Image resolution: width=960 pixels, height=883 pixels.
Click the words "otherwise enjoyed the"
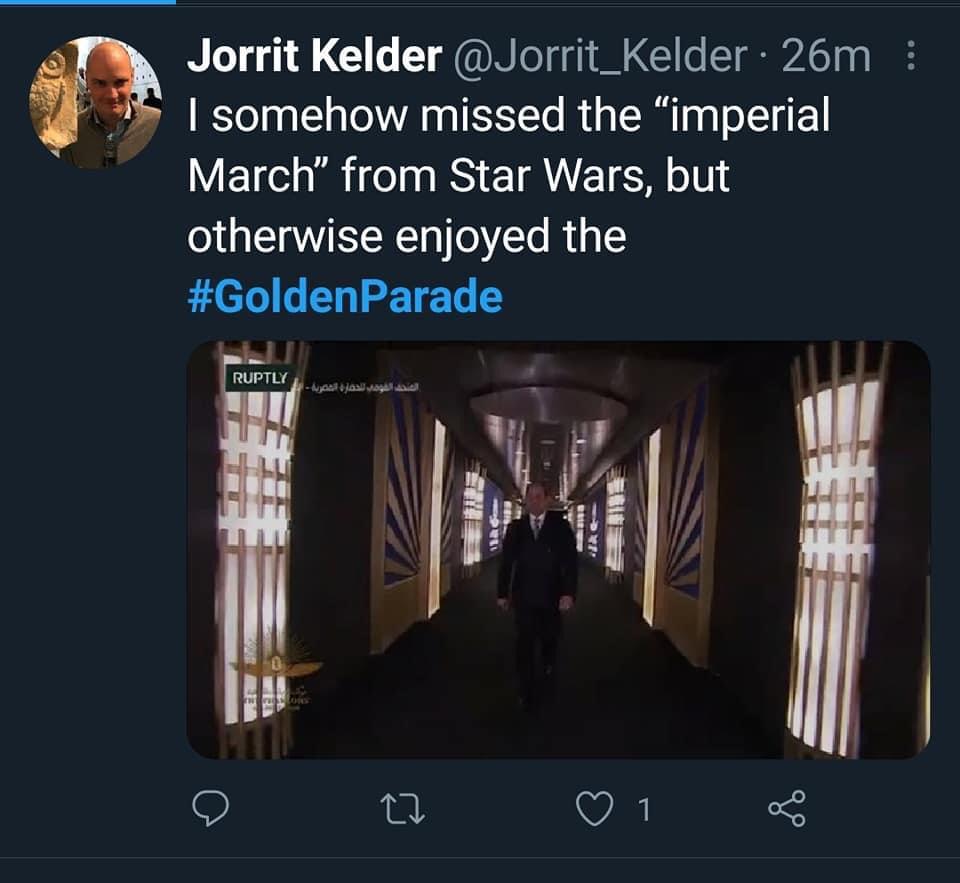(x=406, y=237)
